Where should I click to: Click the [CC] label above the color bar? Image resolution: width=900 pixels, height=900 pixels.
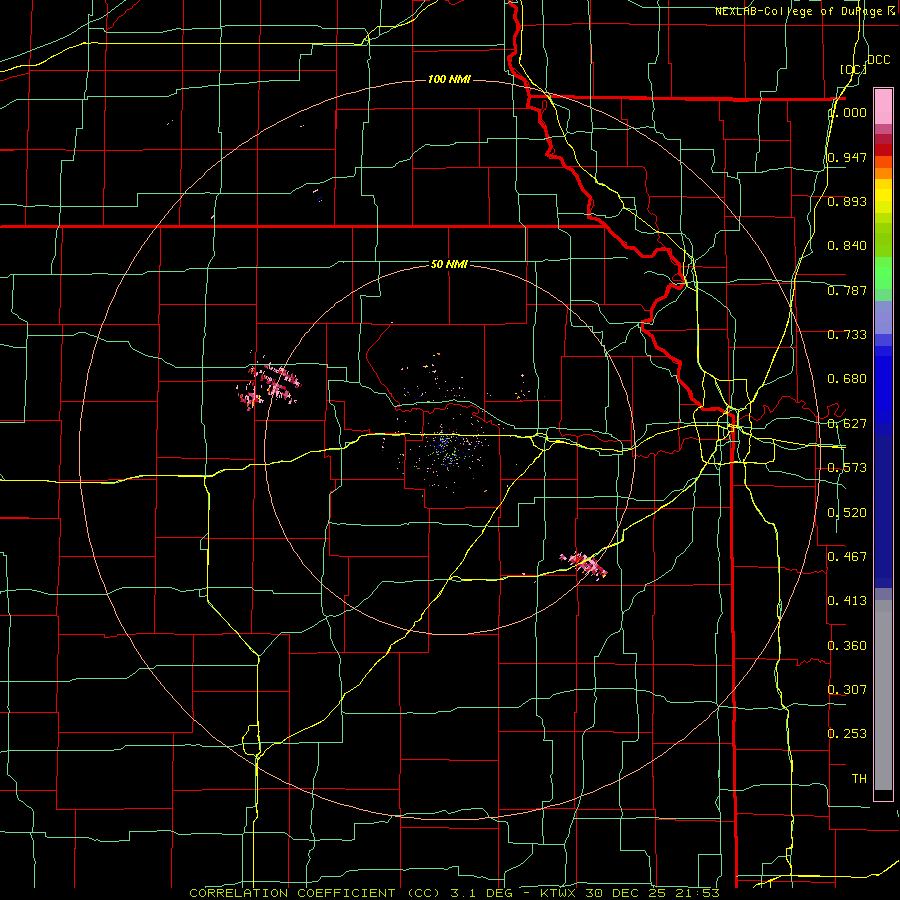[853, 69]
